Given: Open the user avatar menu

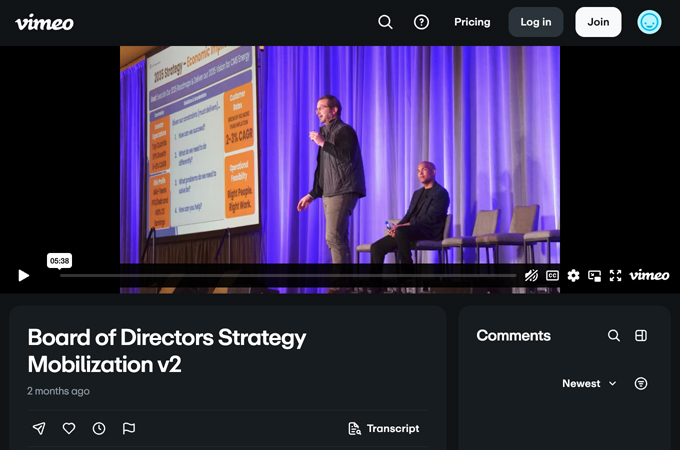Looking at the screenshot, I should (649, 22).
